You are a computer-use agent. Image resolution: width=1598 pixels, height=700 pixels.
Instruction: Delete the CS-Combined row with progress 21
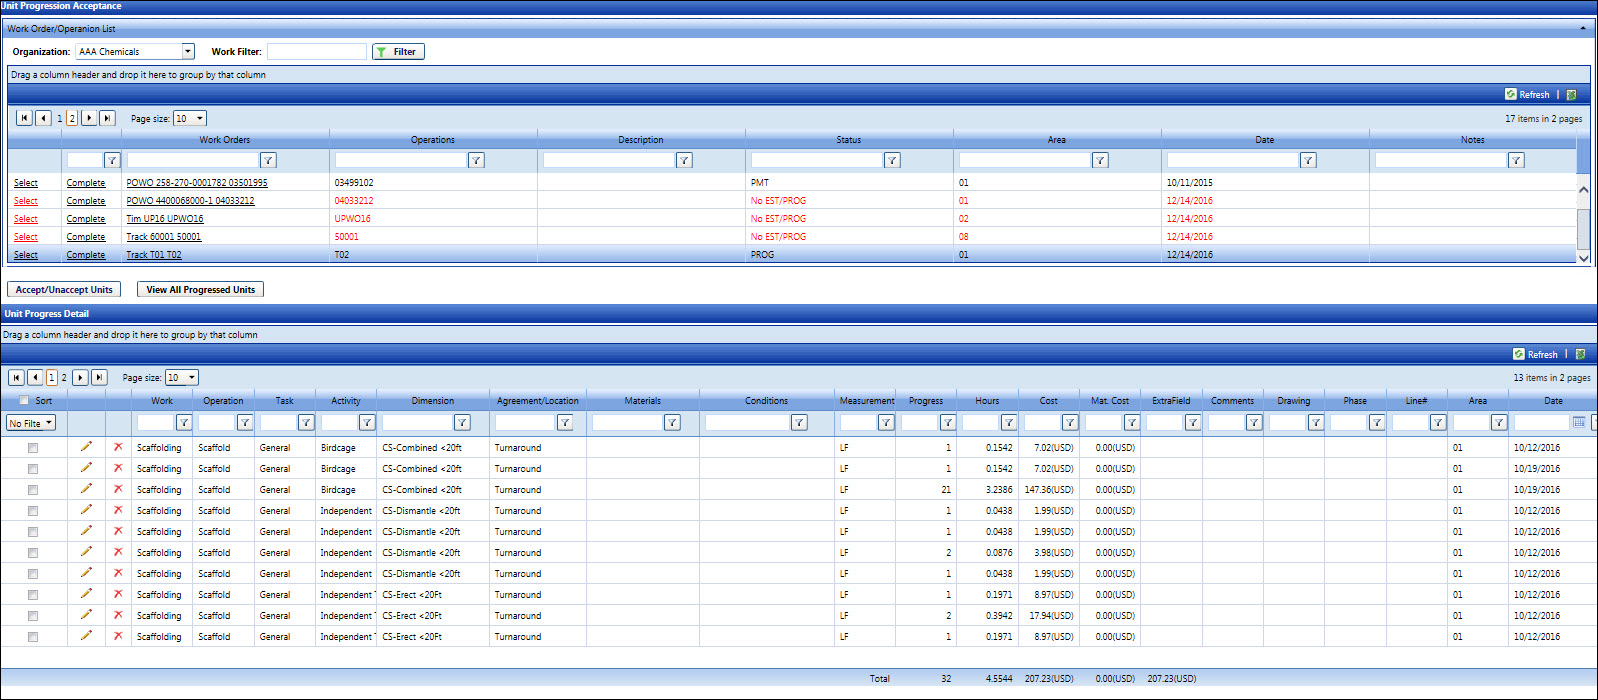[x=118, y=489]
